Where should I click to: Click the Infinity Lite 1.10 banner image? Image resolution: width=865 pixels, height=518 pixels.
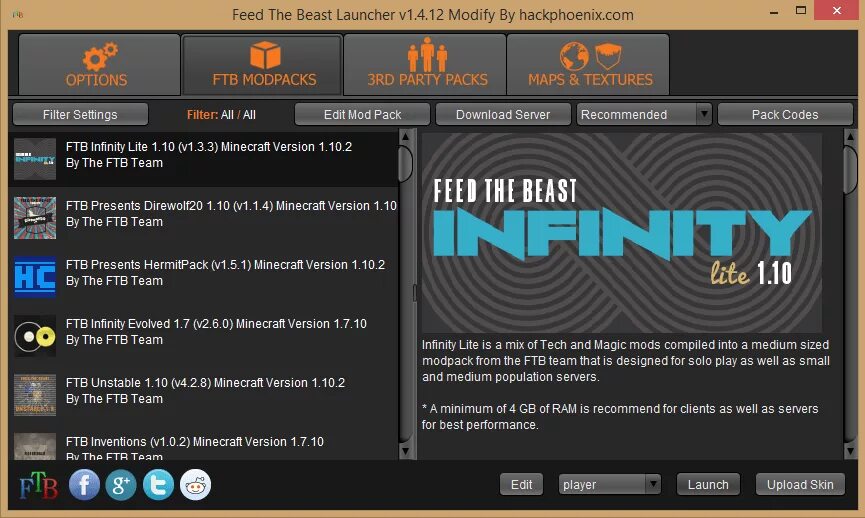click(x=622, y=232)
